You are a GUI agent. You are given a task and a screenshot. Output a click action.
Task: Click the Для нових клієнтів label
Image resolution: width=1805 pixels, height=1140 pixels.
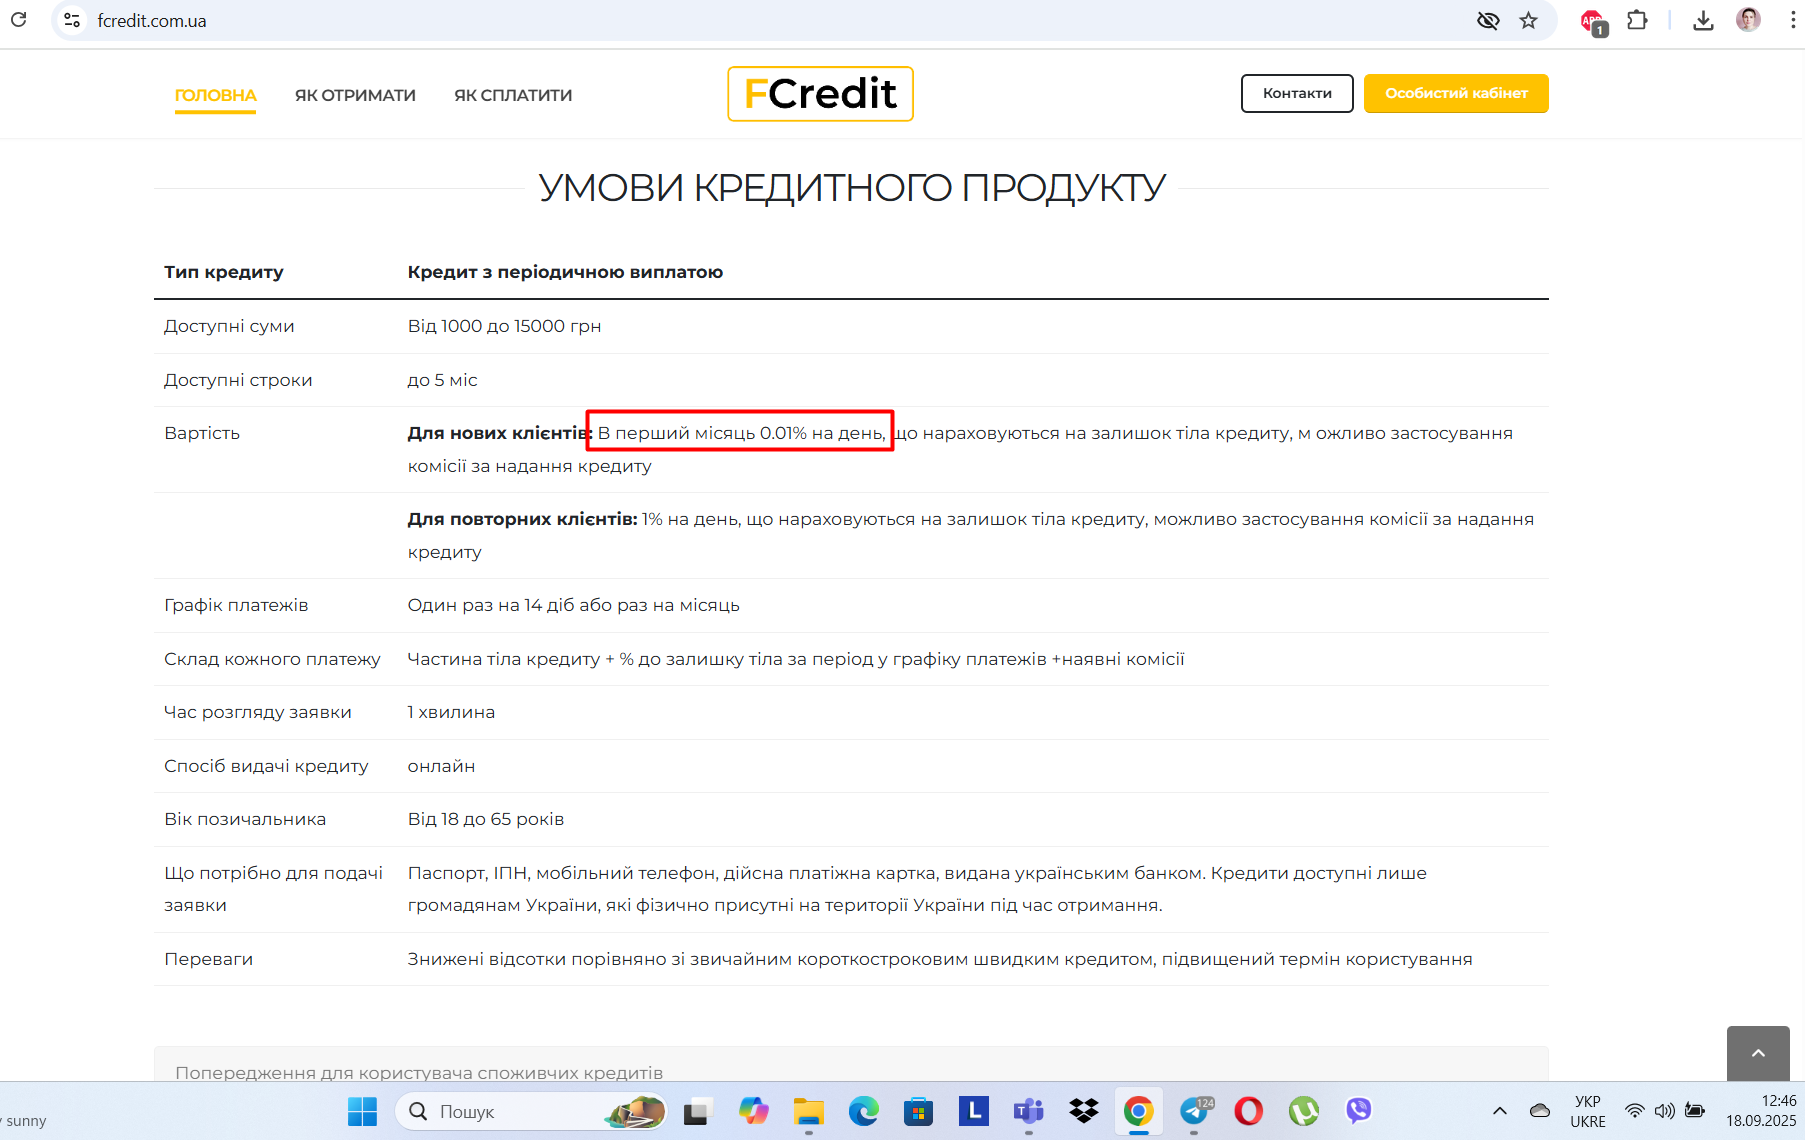point(499,433)
